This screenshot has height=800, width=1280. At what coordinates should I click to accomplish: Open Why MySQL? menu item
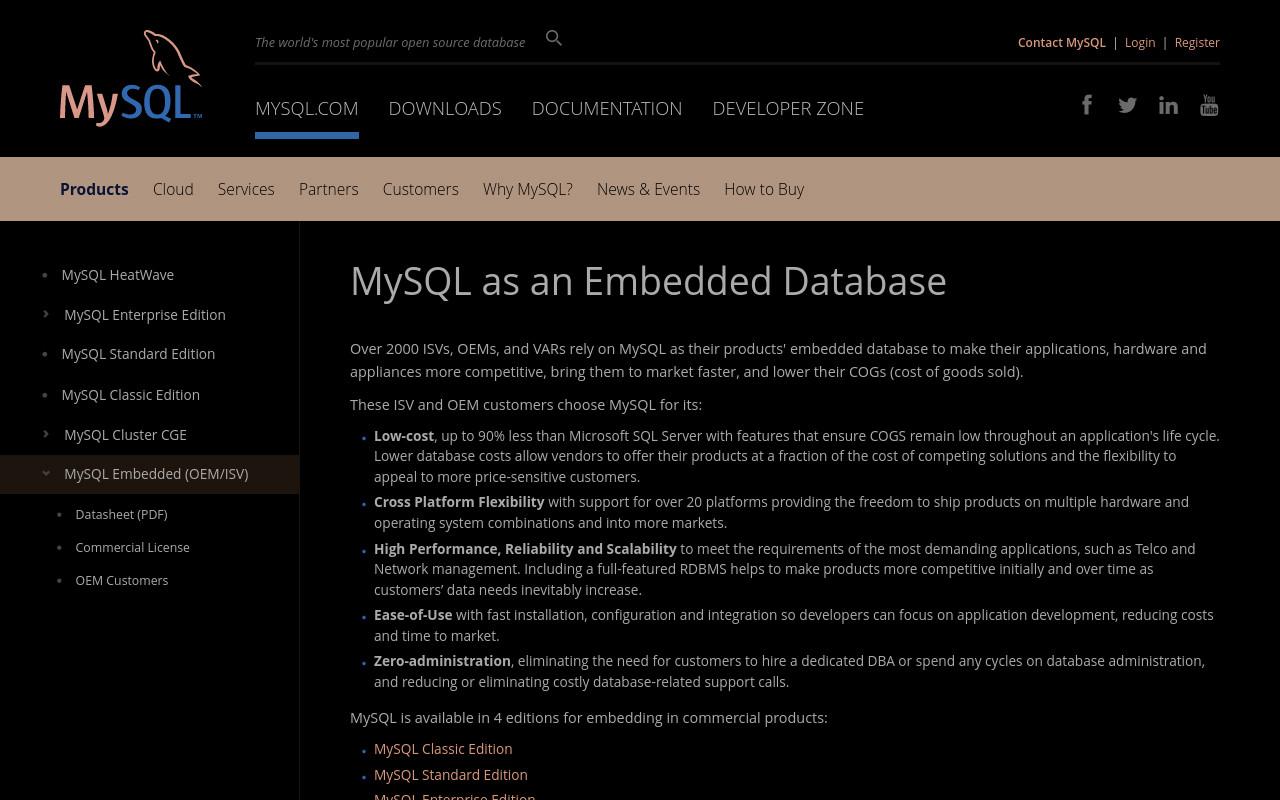click(x=527, y=189)
